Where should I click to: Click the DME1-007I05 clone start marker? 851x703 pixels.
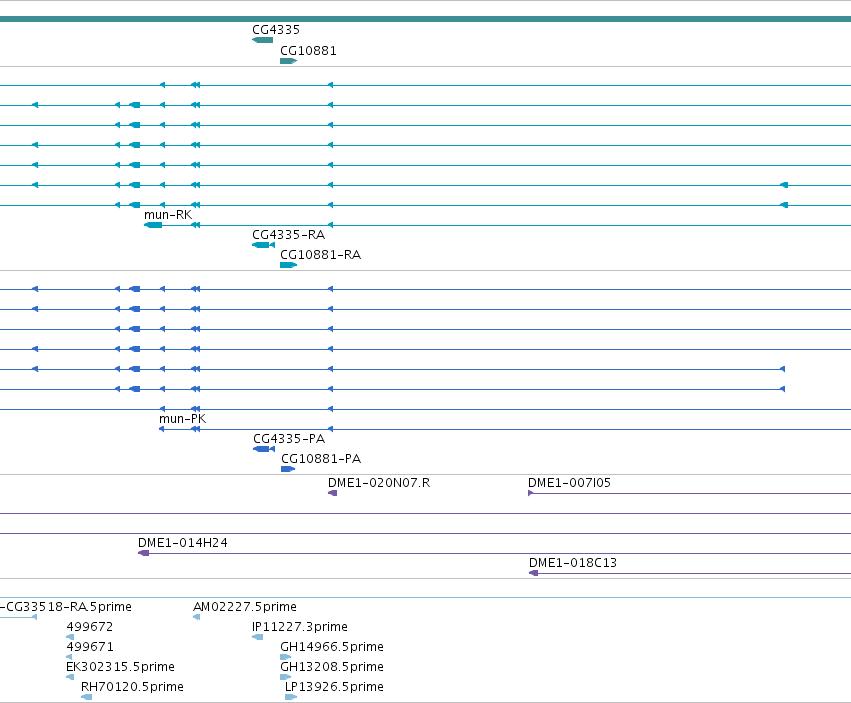pyautogui.click(x=531, y=493)
